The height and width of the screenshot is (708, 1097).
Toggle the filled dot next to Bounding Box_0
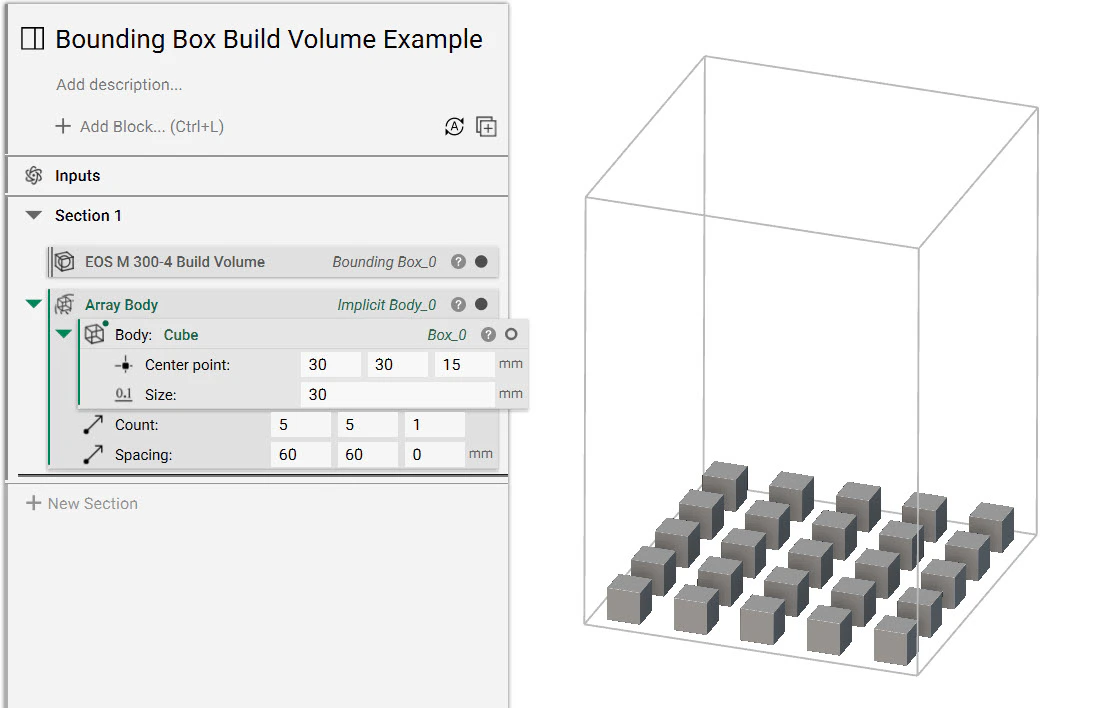(481, 261)
